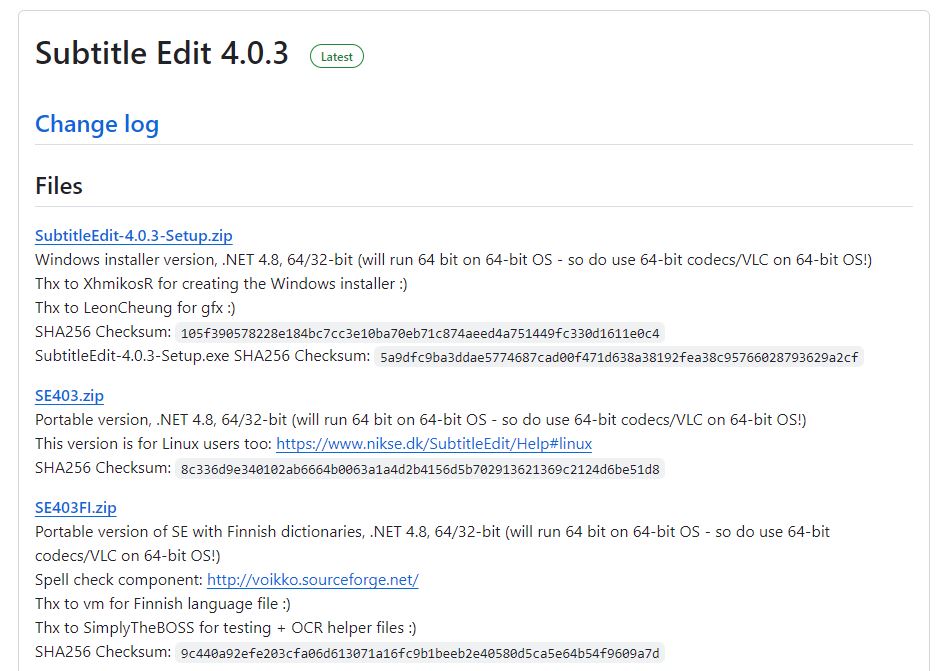939x671 pixels.
Task: Click the 'This version is for Linux users too' text
Action: click(154, 444)
